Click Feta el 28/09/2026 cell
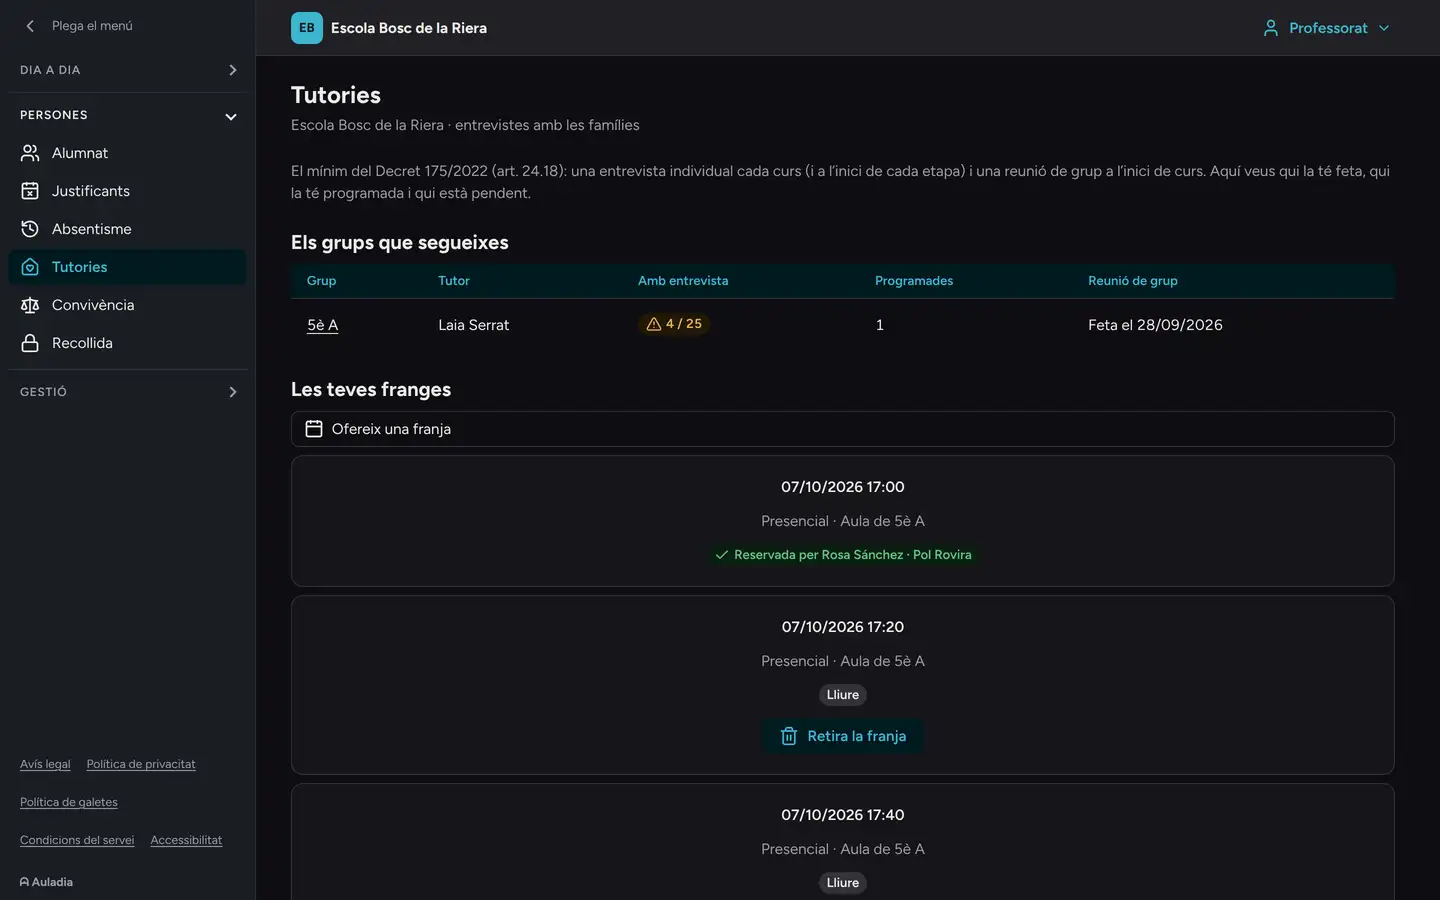 pyautogui.click(x=1155, y=325)
